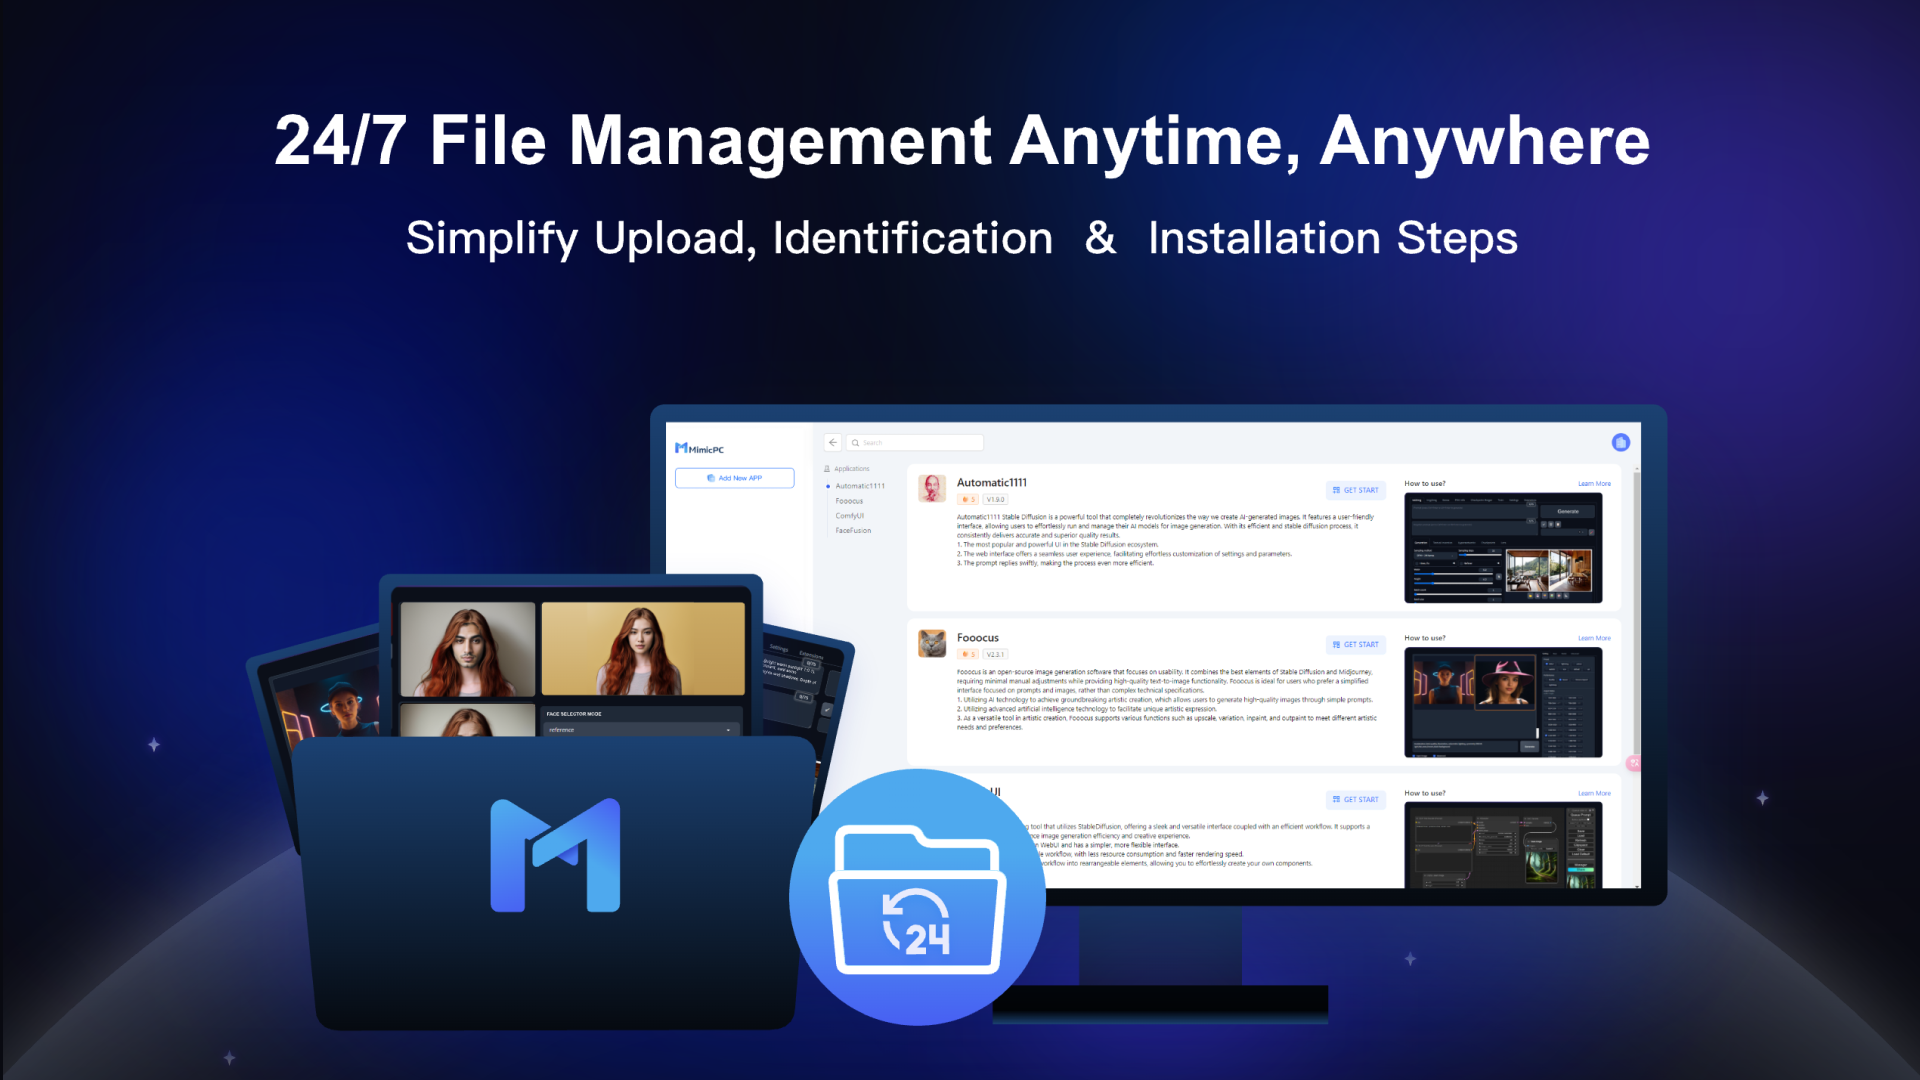Click the rating badge under Fooocus

click(x=967, y=655)
